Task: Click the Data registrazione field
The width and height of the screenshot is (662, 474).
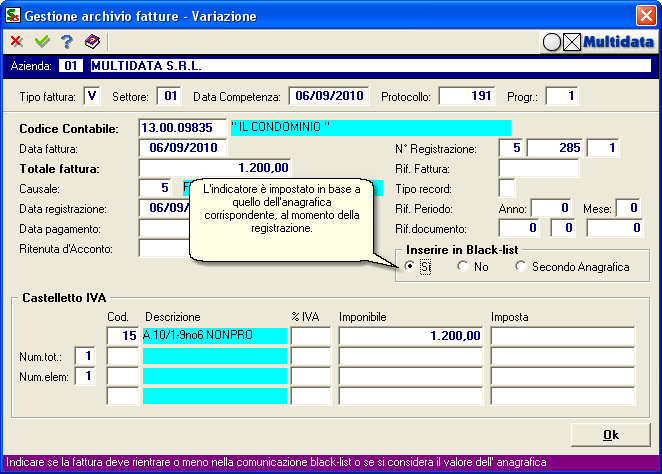Action: (x=165, y=208)
